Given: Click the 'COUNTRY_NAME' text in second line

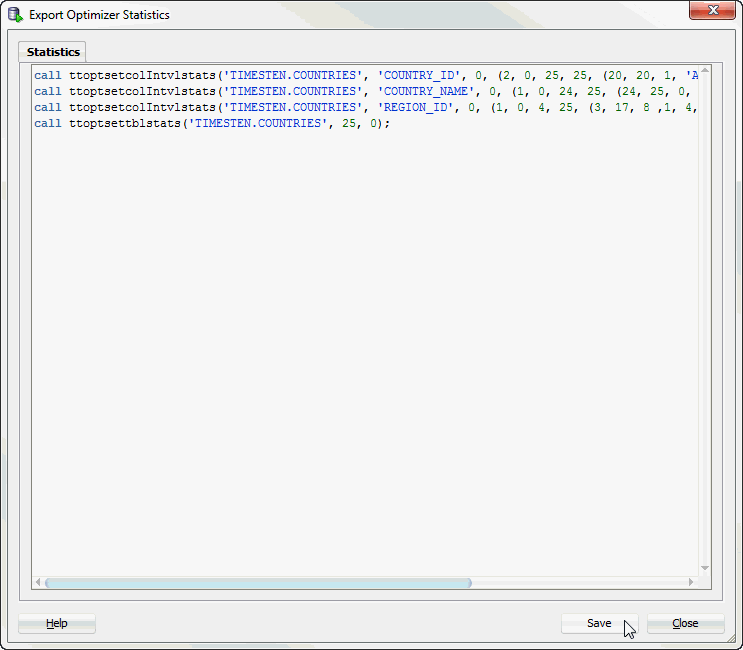Looking at the screenshot, I should (x=426, y=91).
